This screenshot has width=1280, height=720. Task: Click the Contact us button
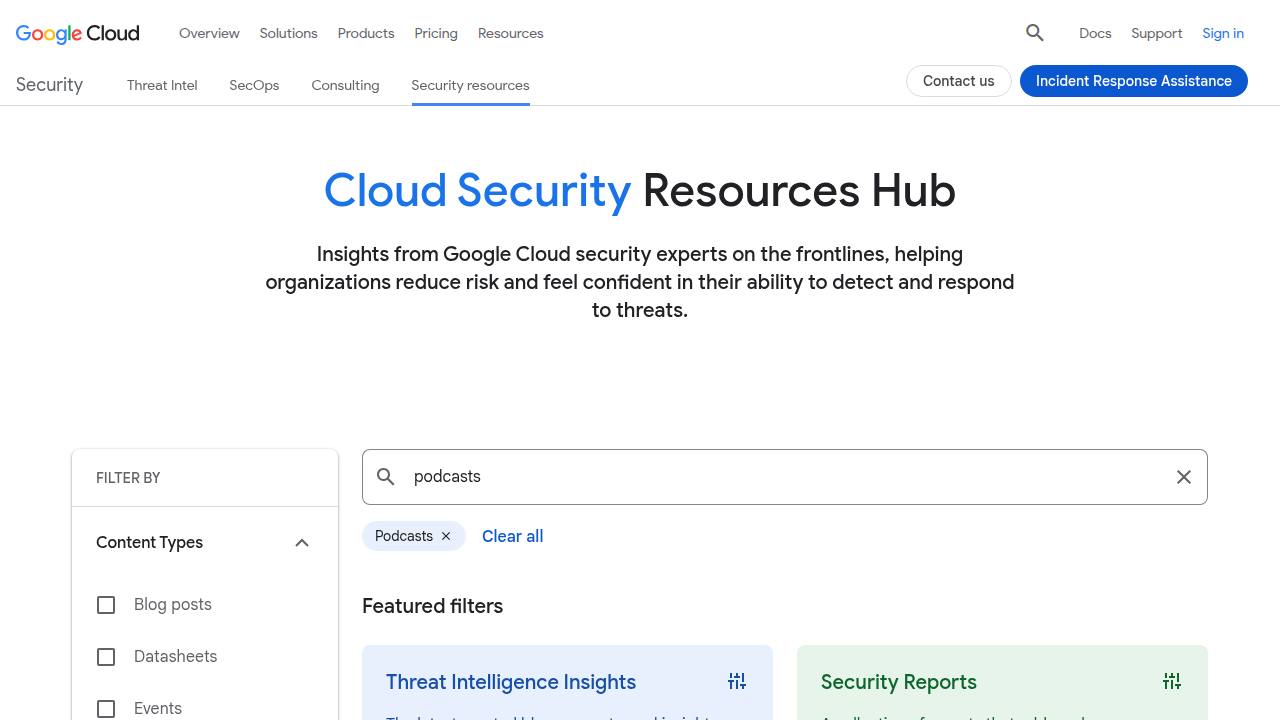click(x=958, y=81)
